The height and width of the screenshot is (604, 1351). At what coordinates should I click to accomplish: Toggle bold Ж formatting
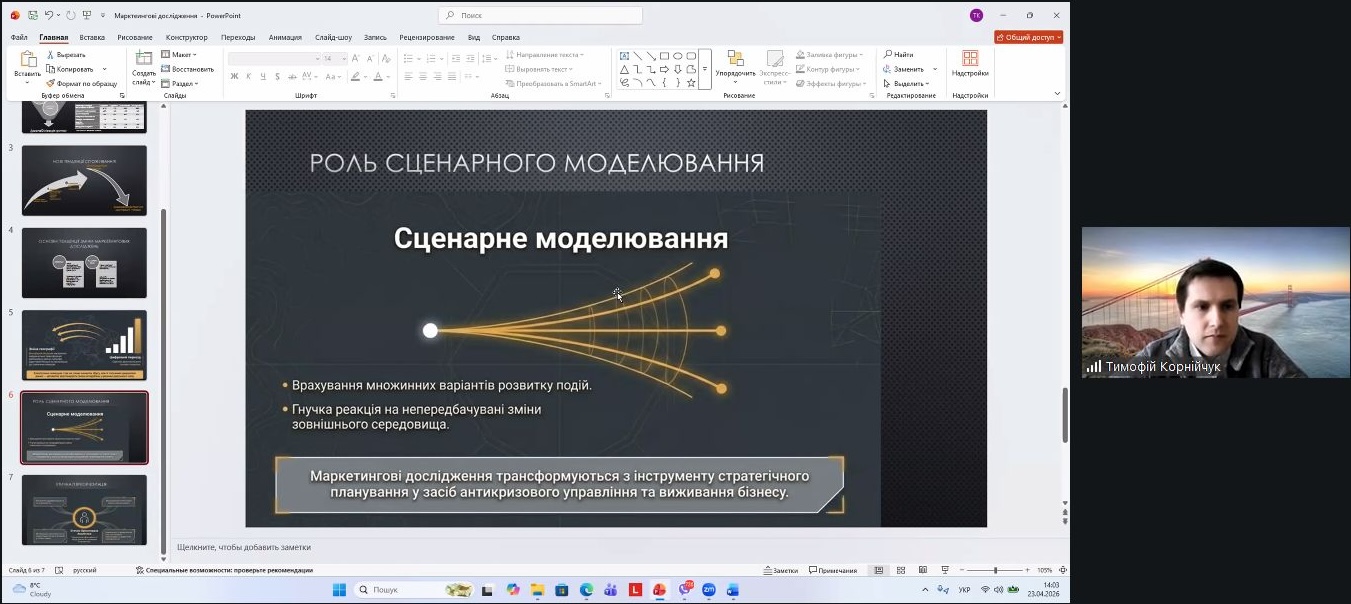click(x=235, y=76)
